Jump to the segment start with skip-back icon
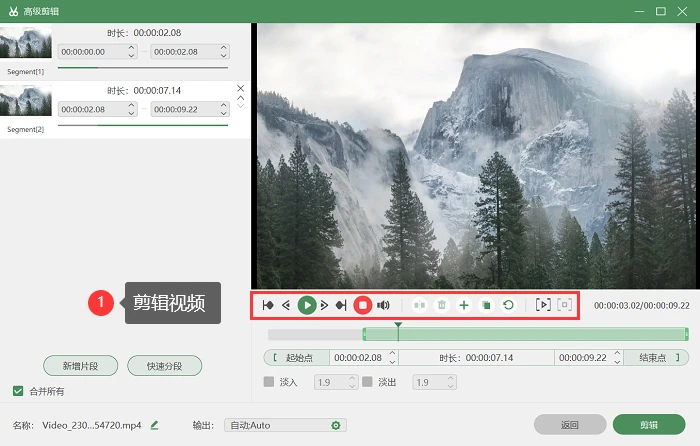 tap(268, 305)
